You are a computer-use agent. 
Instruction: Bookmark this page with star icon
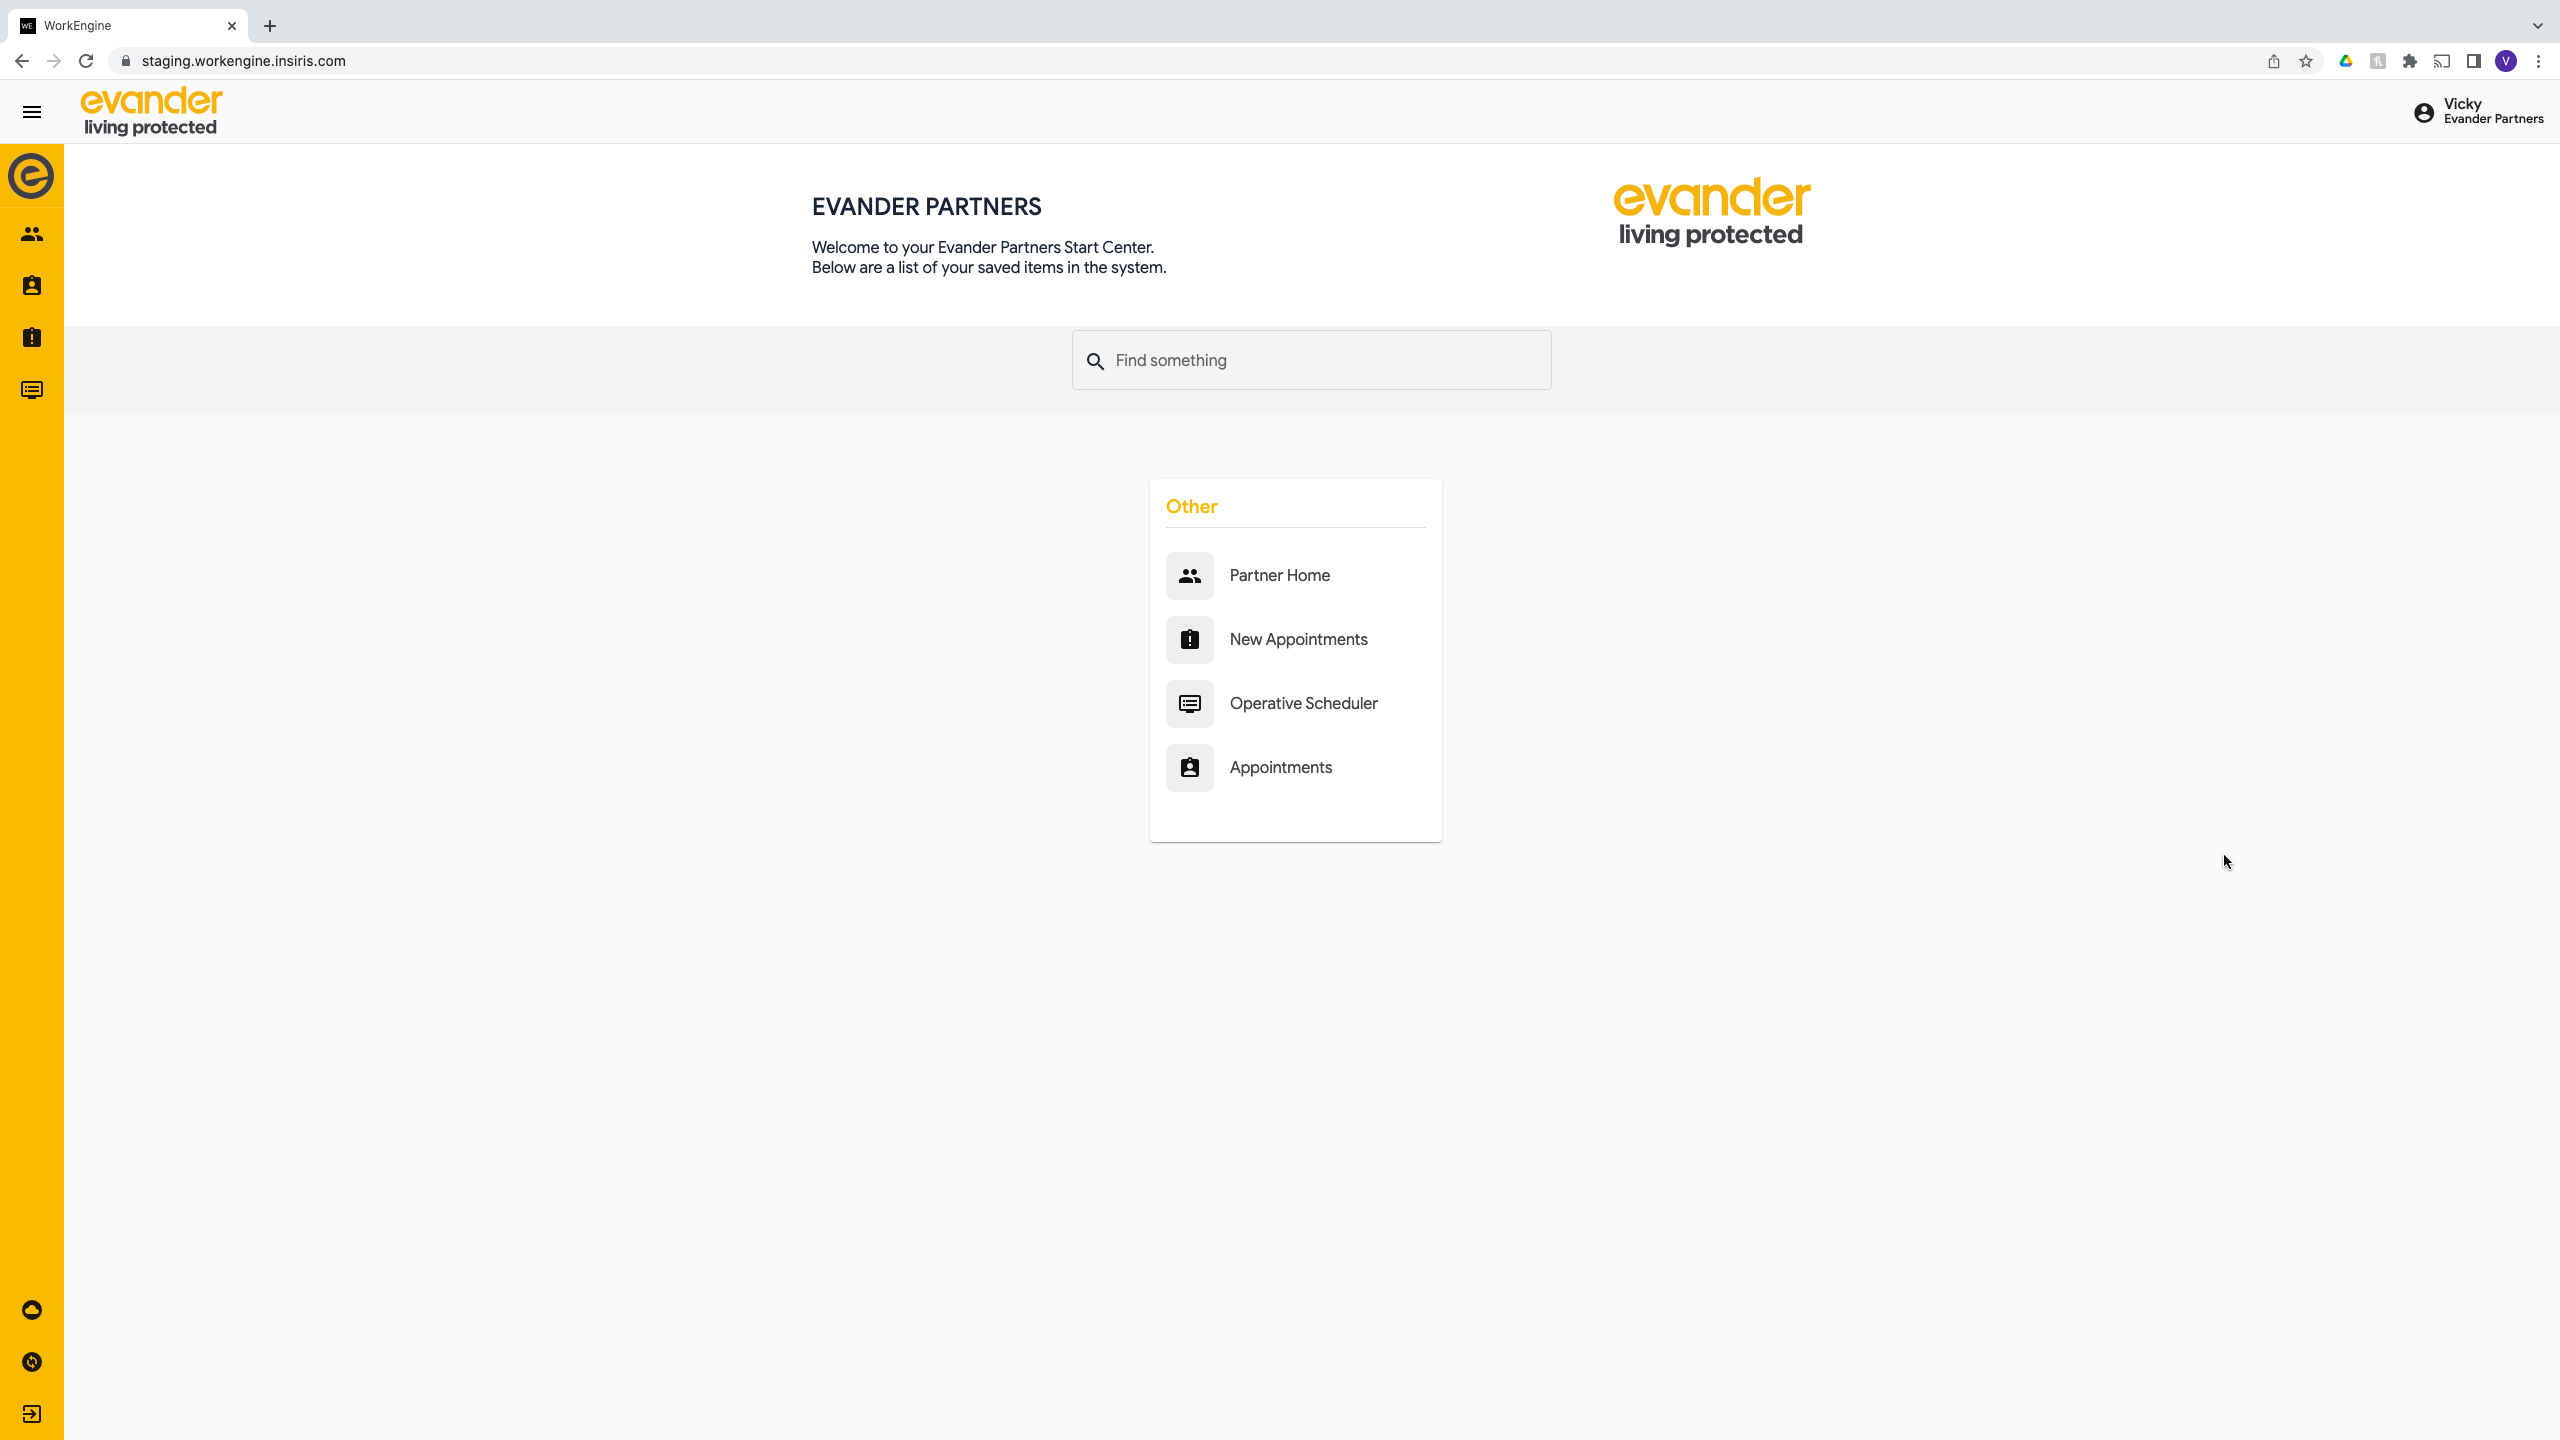click(x=2306, y=61)
